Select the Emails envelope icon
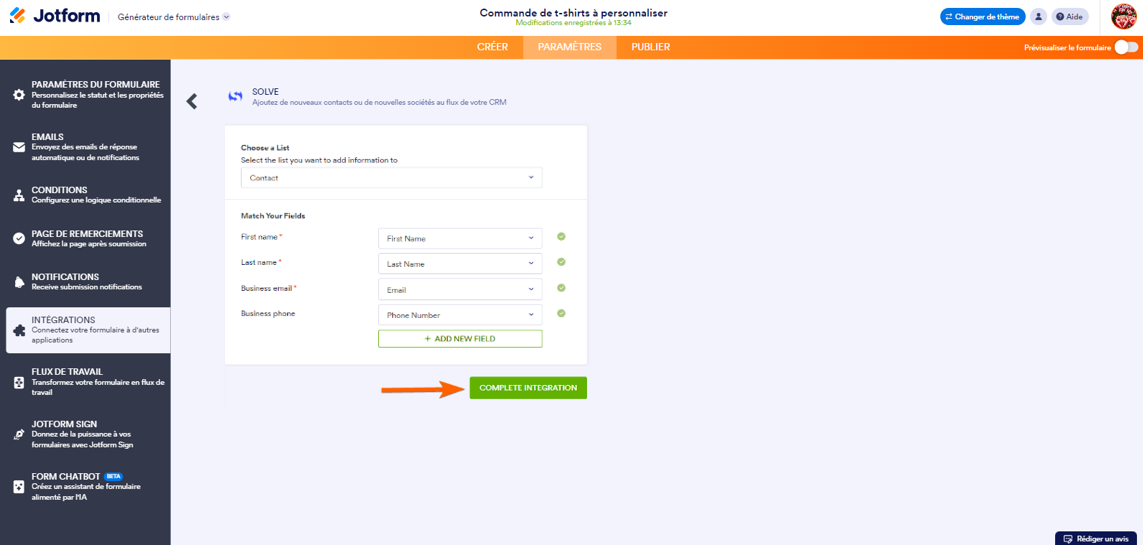 click(x=19, y=147)
